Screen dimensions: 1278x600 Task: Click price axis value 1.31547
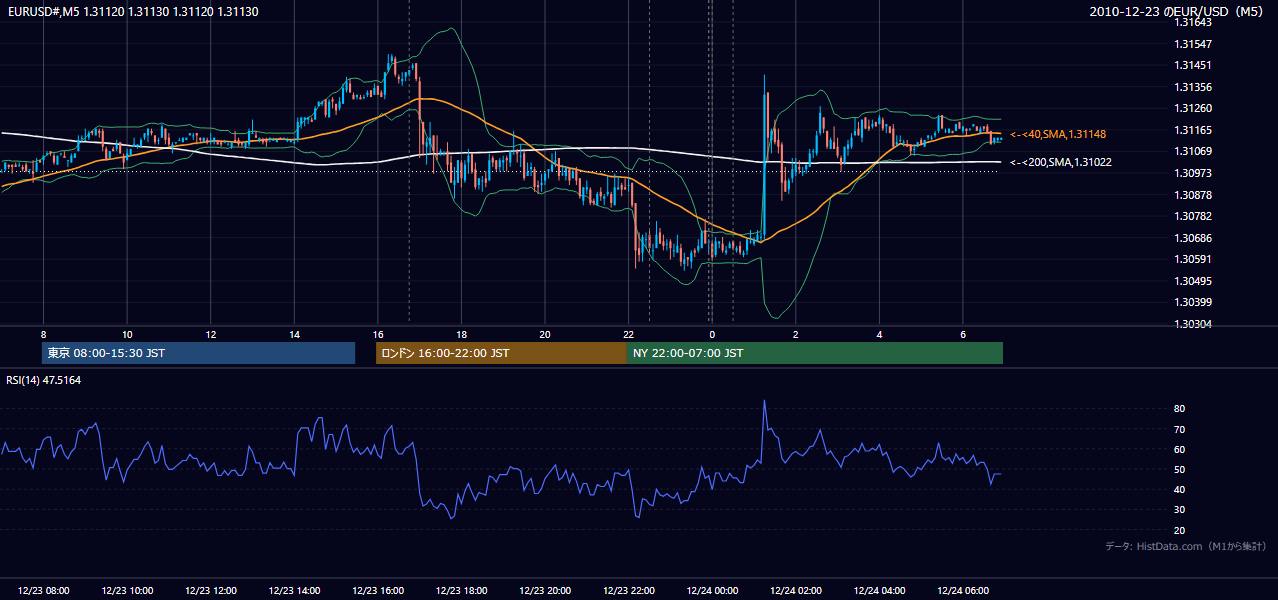click(1193, 44)
